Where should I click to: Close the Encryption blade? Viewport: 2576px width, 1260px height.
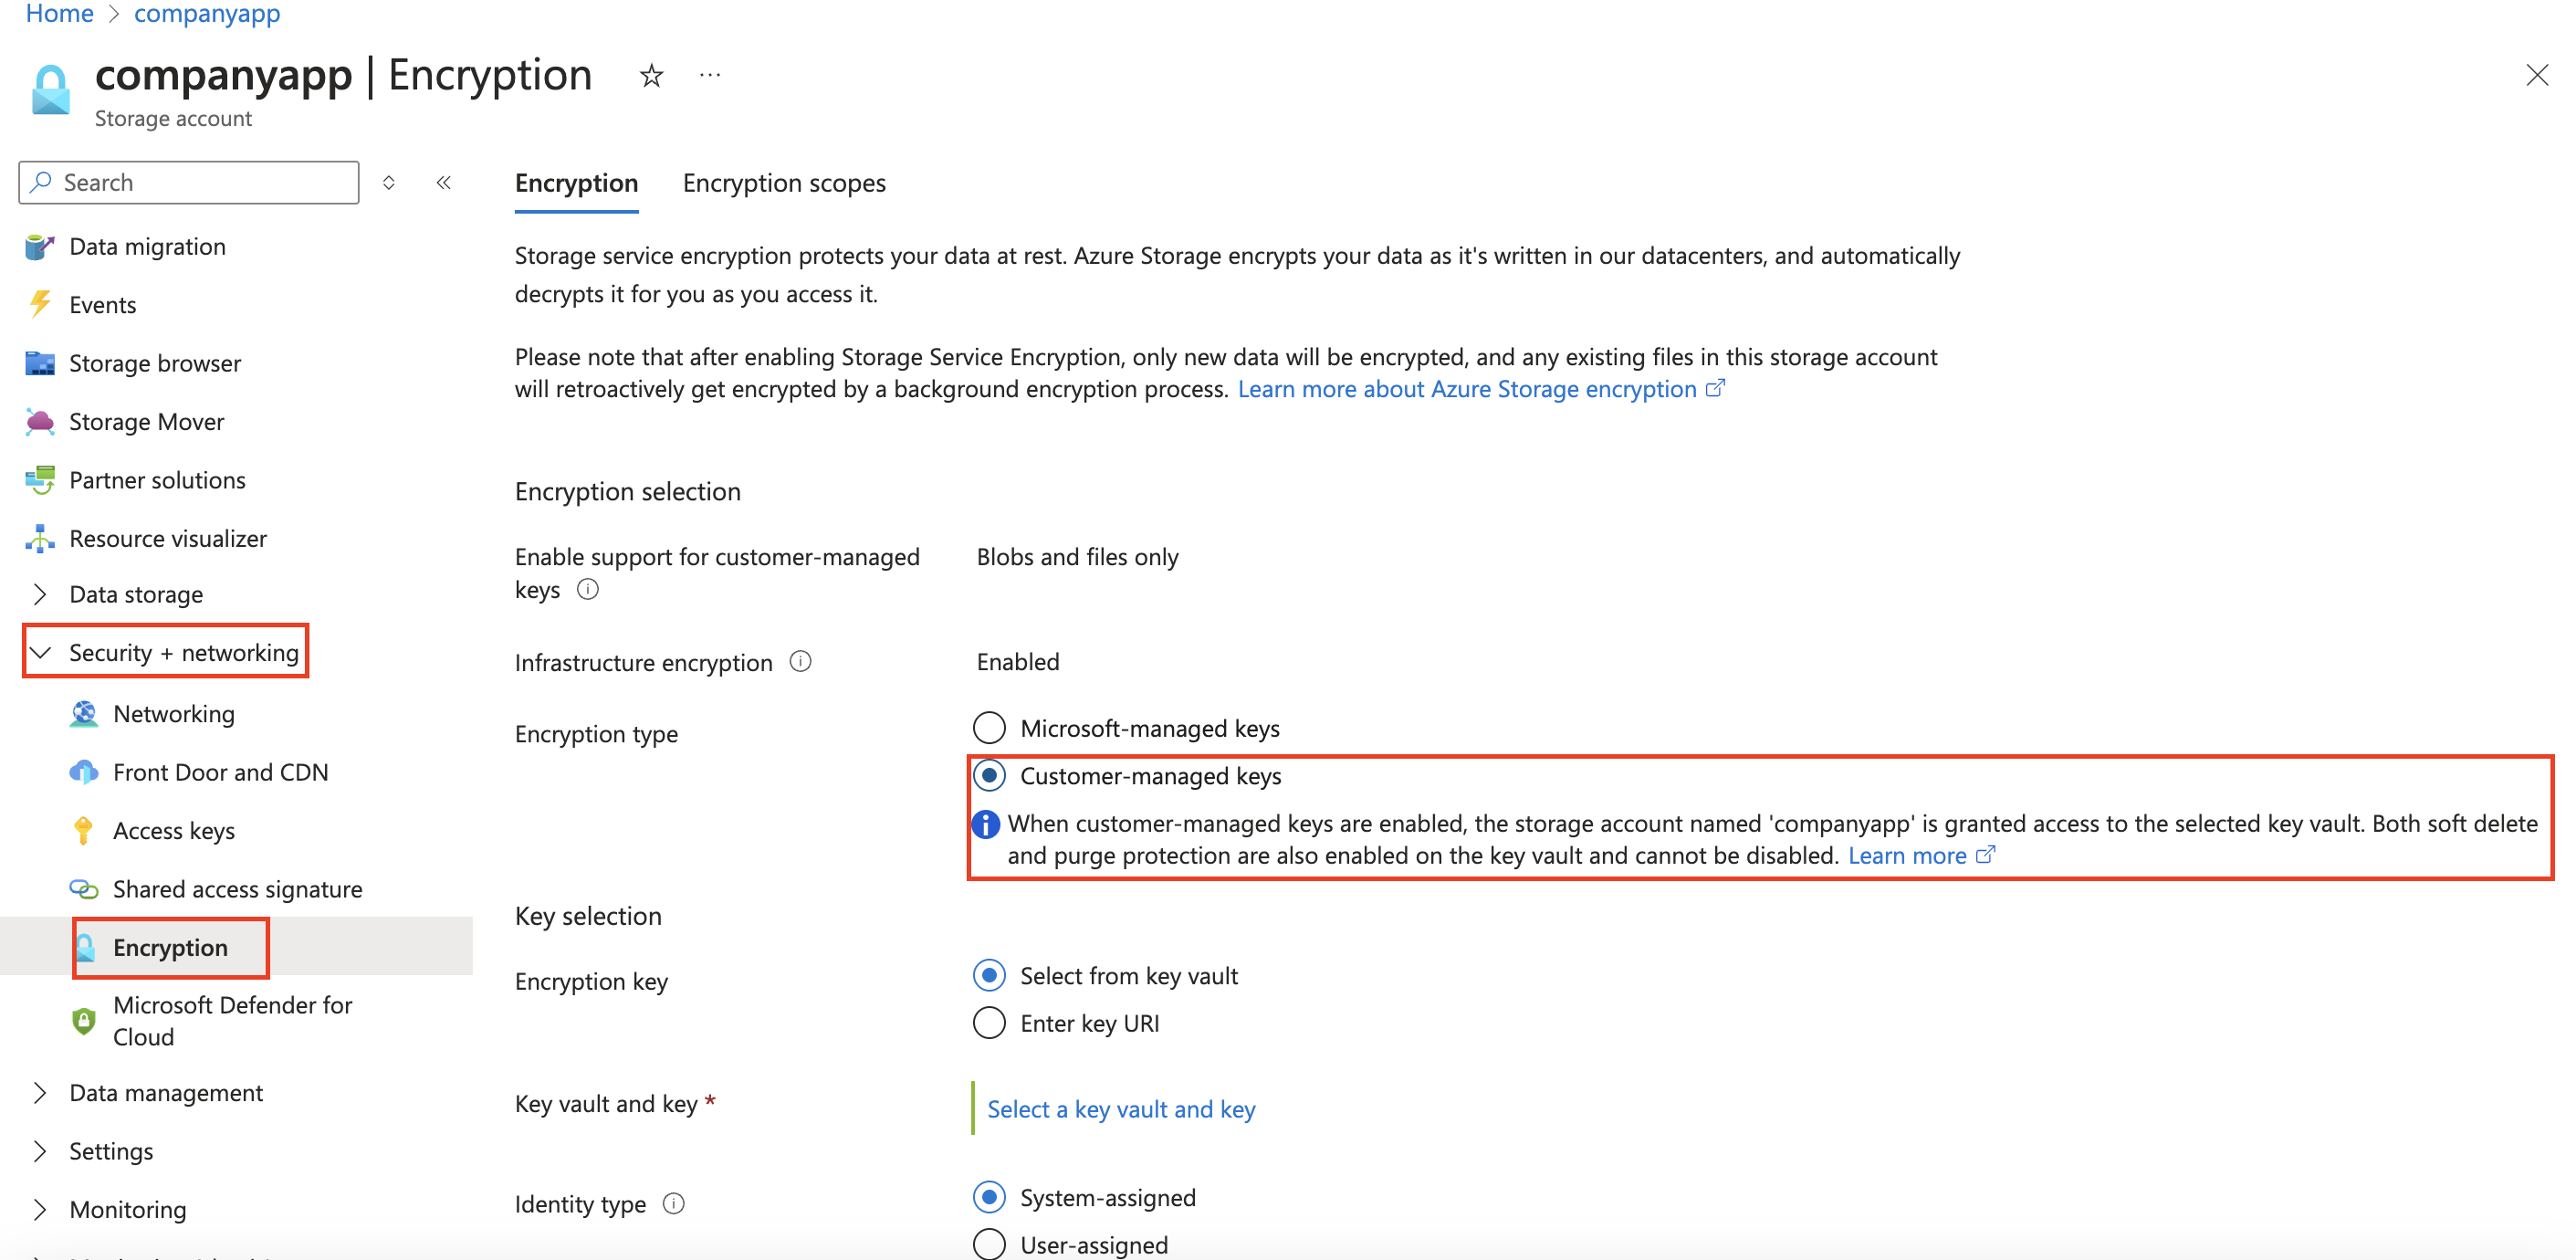2536,75
